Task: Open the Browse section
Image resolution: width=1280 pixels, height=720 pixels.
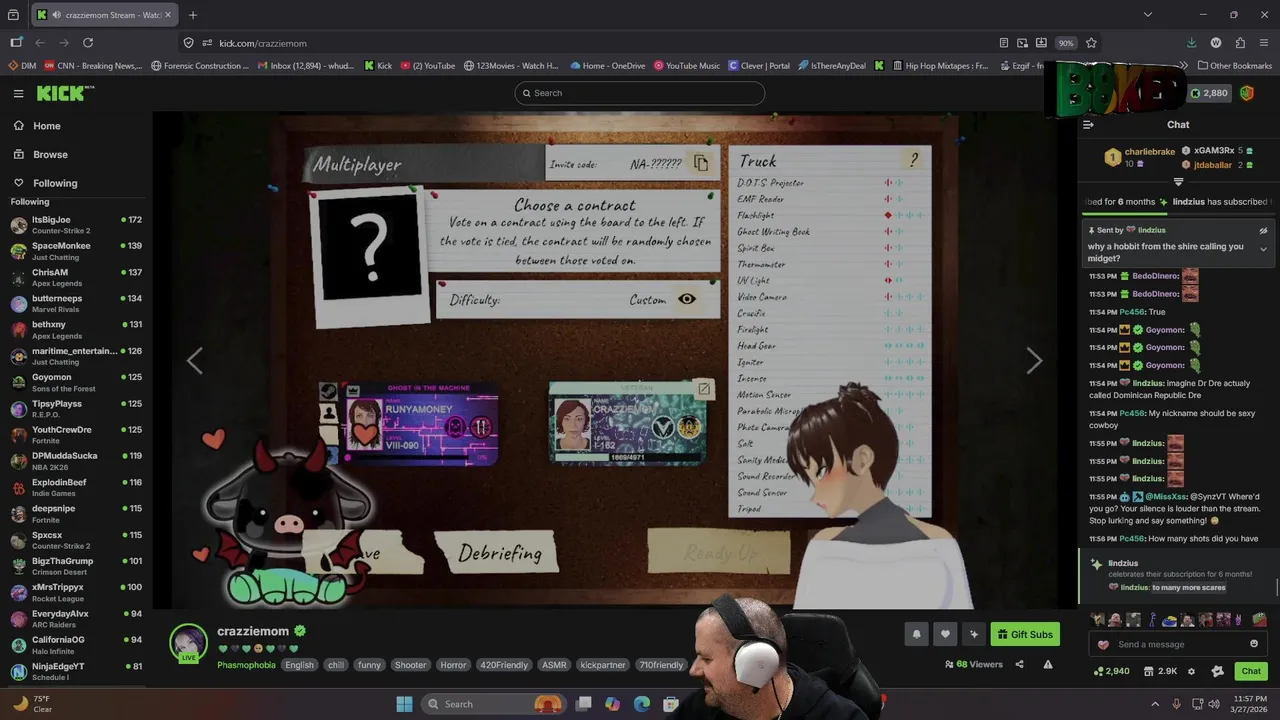Action: 40,154
